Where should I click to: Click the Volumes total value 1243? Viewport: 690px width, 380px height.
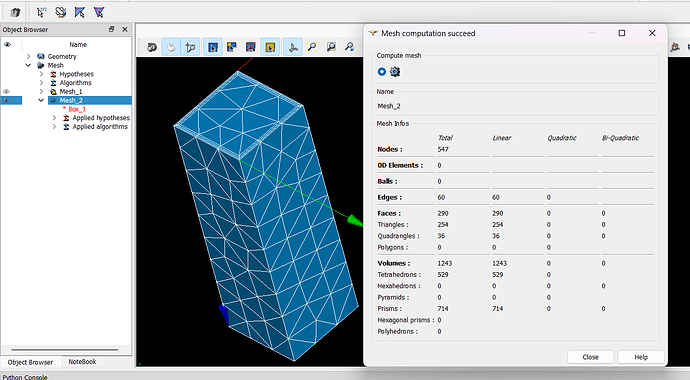tap(445, 263)
